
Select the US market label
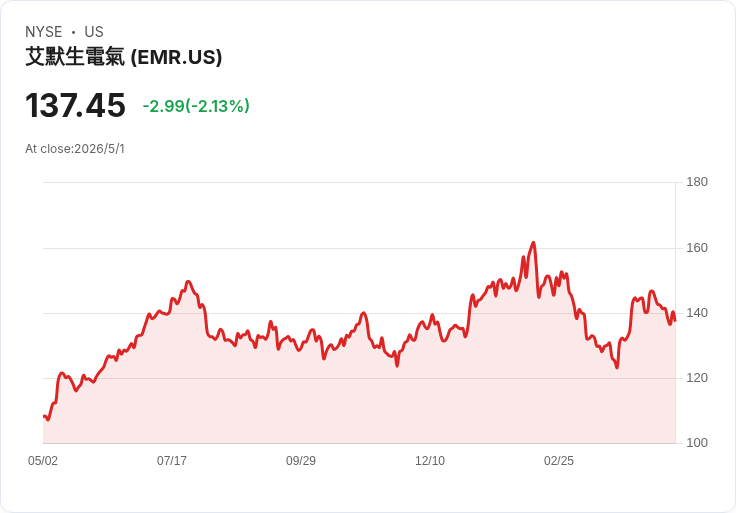pyautogui.click(x=94, y=32)
